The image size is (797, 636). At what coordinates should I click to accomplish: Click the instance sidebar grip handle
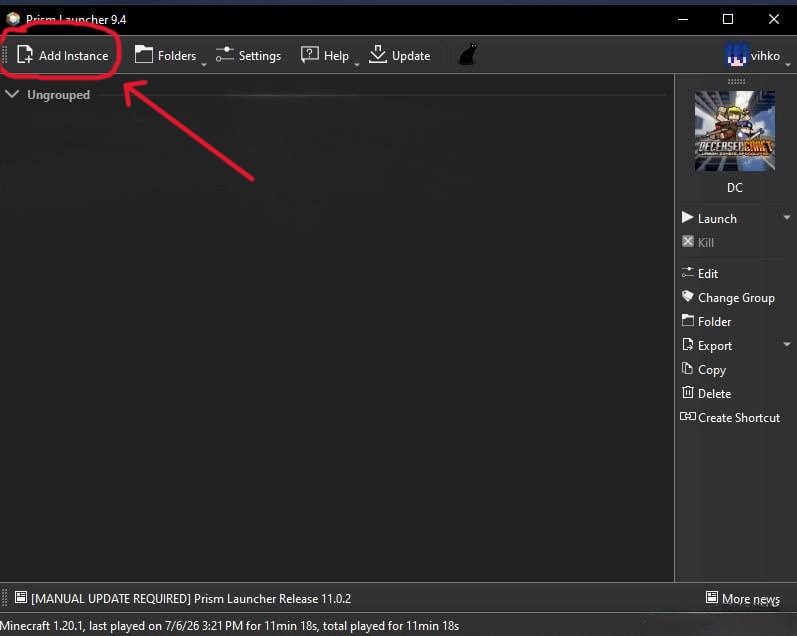click(736, 81)
